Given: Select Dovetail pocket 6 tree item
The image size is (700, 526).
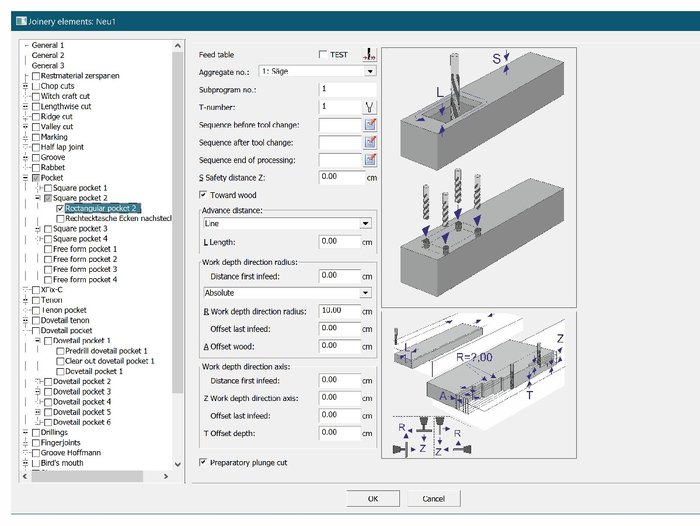Looking at the screenshot, I should tap(82, 422).
